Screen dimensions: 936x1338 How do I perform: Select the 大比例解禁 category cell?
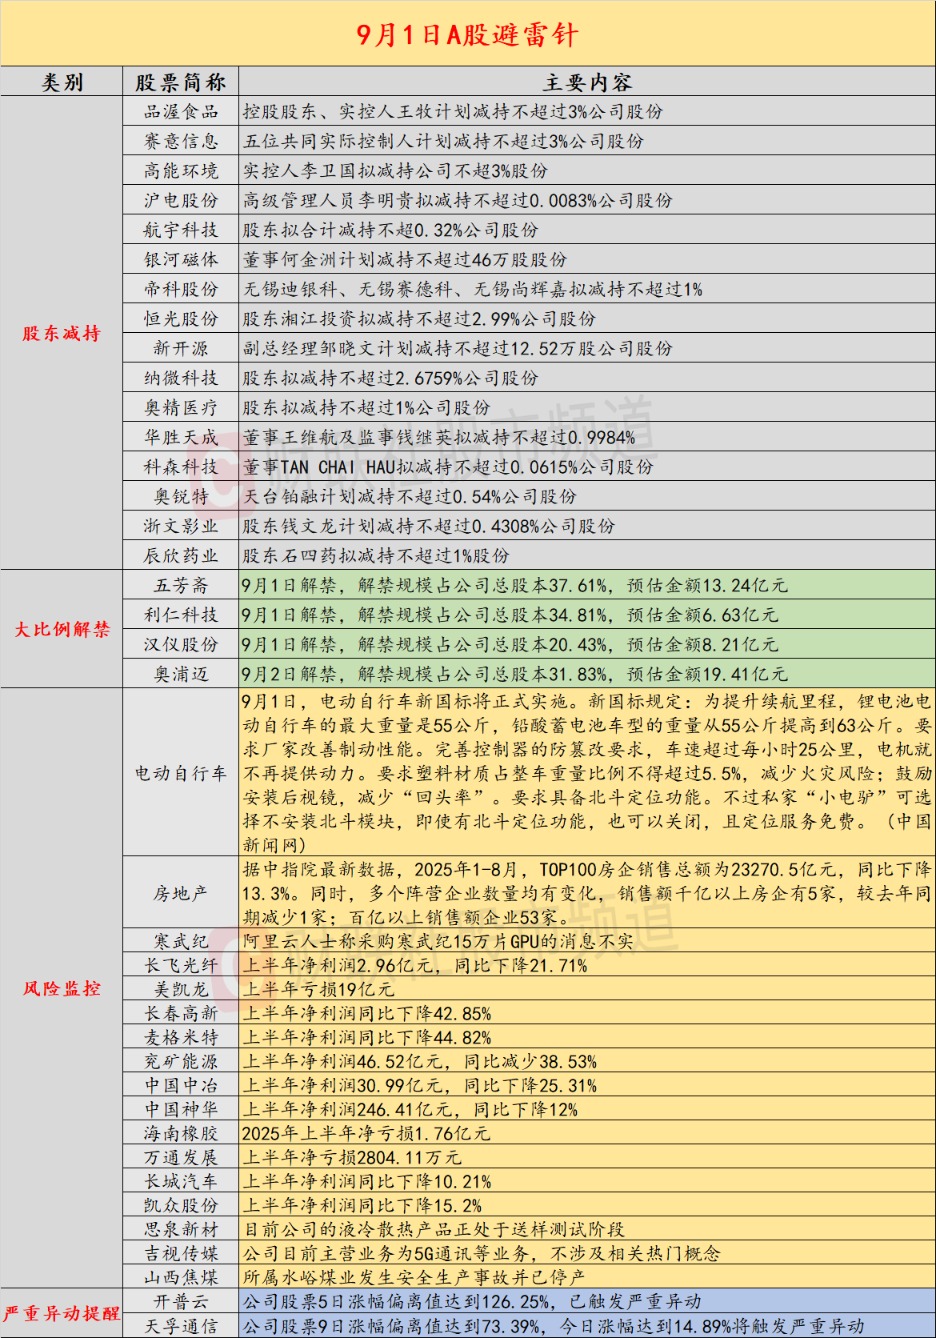coord(62,629)
